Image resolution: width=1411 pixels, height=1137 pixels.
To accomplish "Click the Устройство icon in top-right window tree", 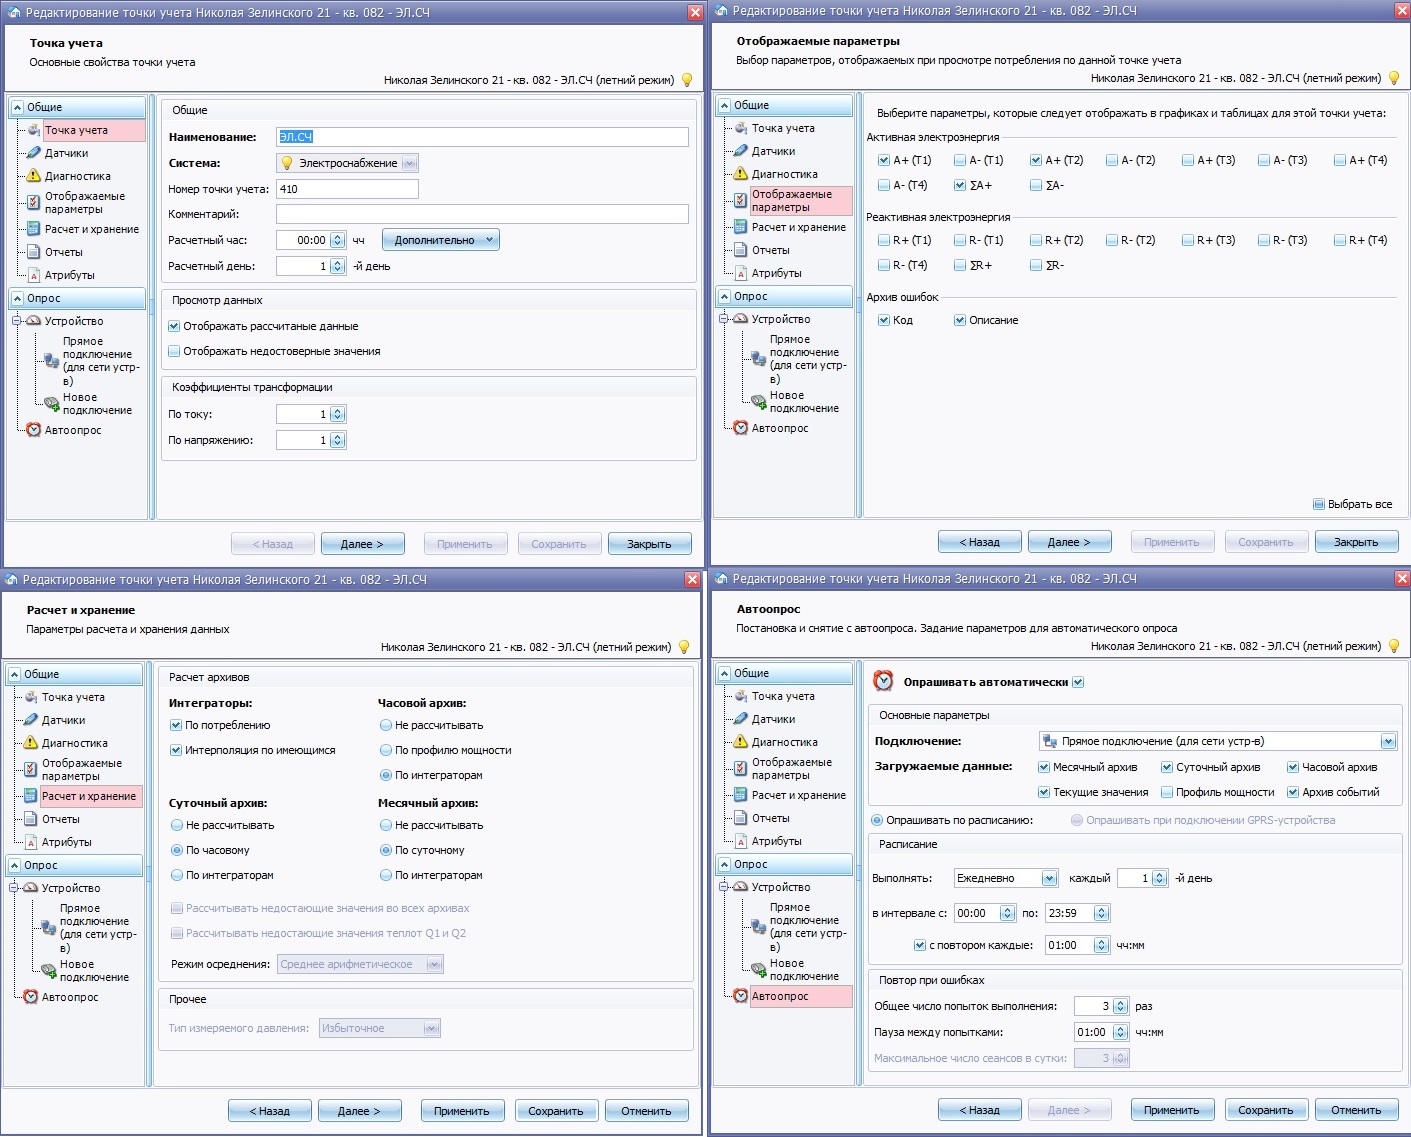I will pyautogui.click(x=740, y=319).
